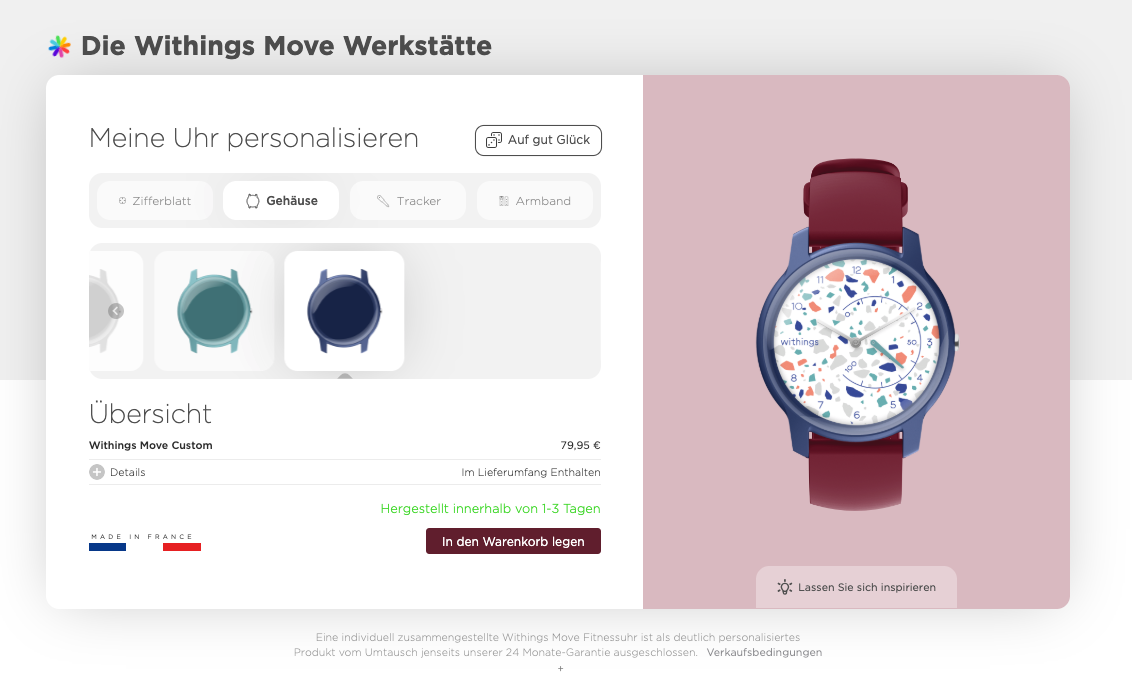Click the strap icon beside Armband
1132x685 pixels.
pos(504,201)
